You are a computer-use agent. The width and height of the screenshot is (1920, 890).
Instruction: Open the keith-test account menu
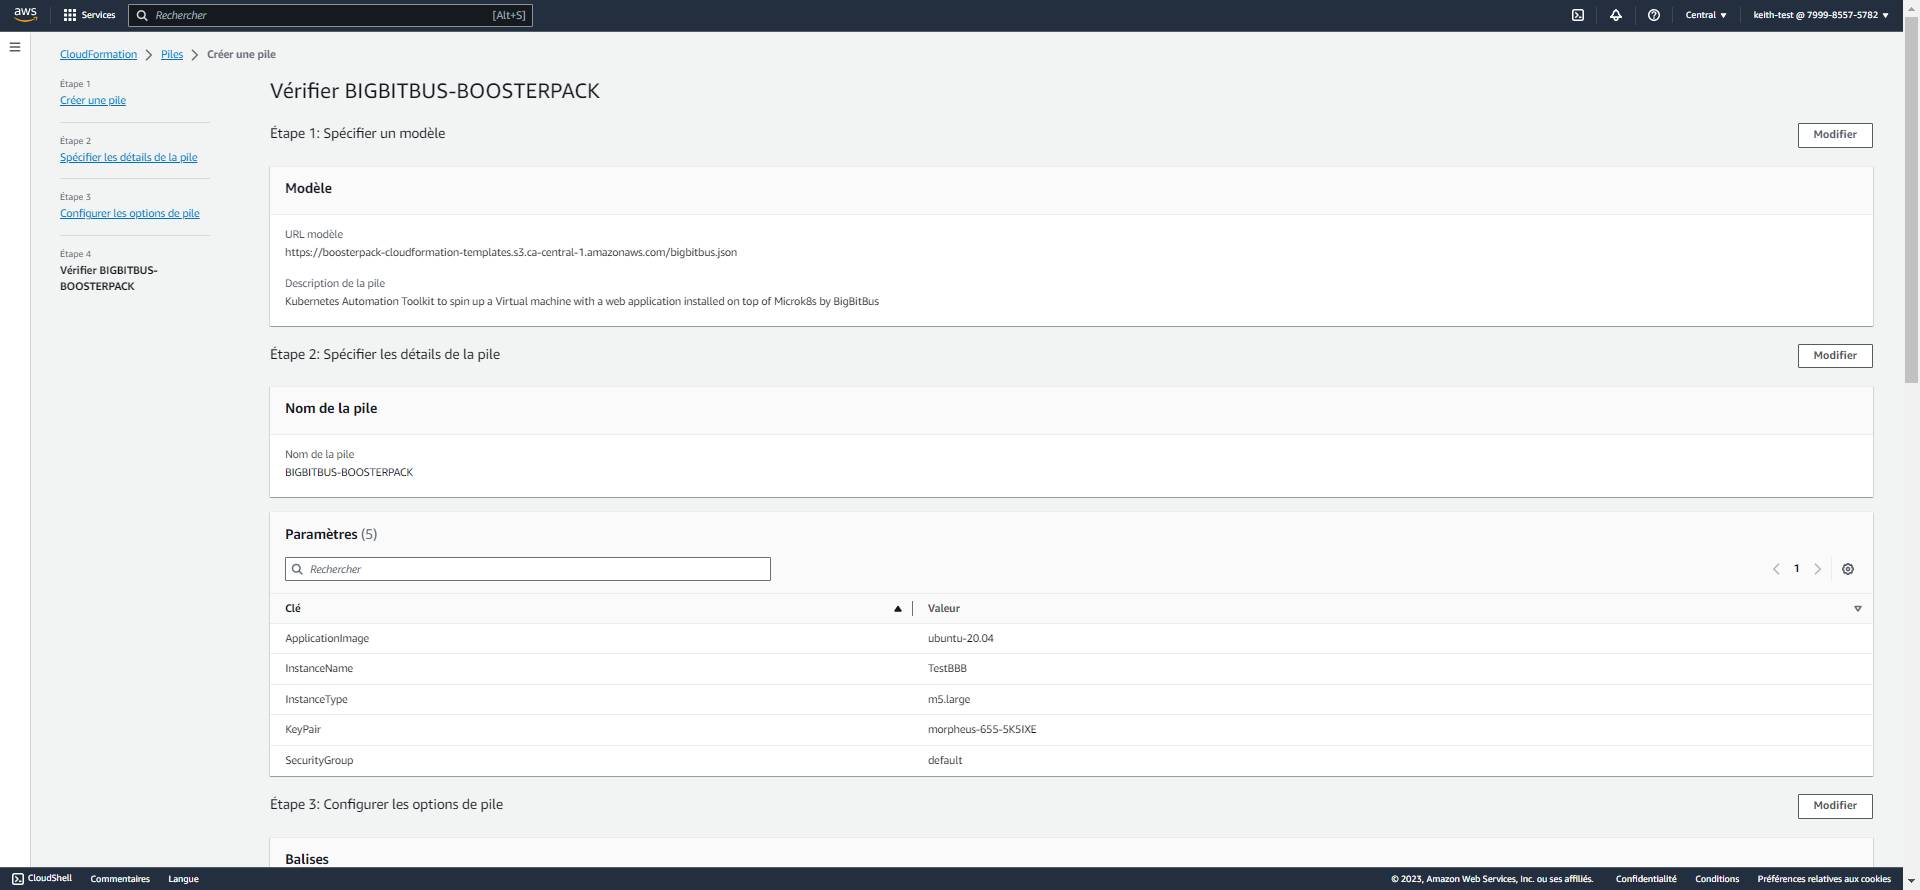click(x=1820, y=15)
